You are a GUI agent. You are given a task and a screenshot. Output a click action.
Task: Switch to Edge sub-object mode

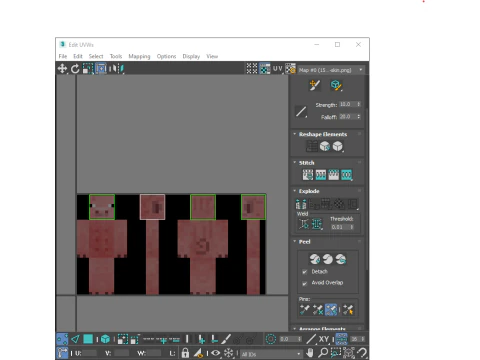tap(75, 339)
